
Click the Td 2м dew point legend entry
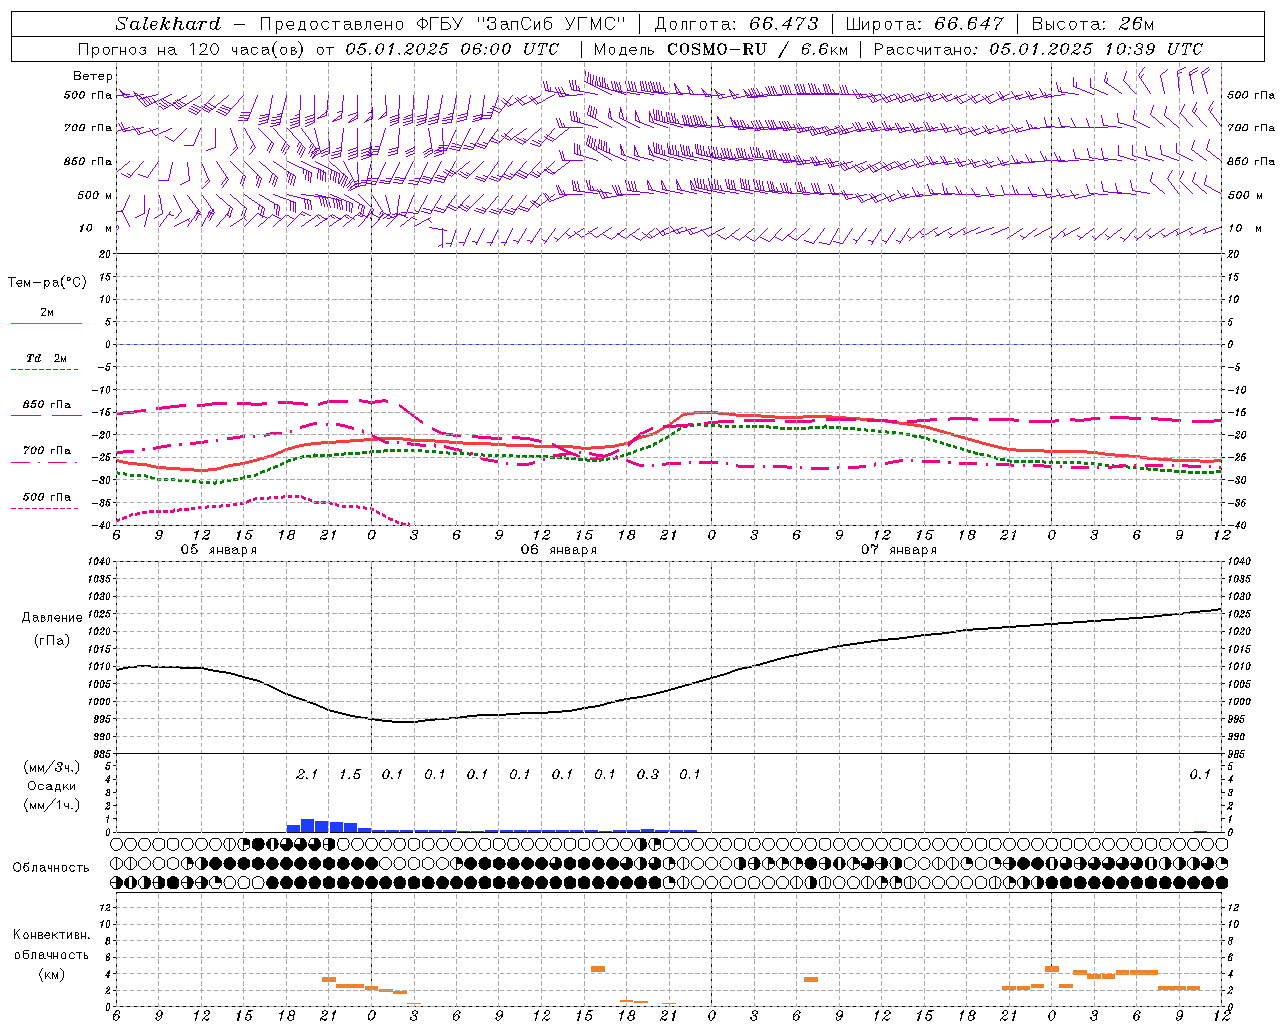coord(47,358)
